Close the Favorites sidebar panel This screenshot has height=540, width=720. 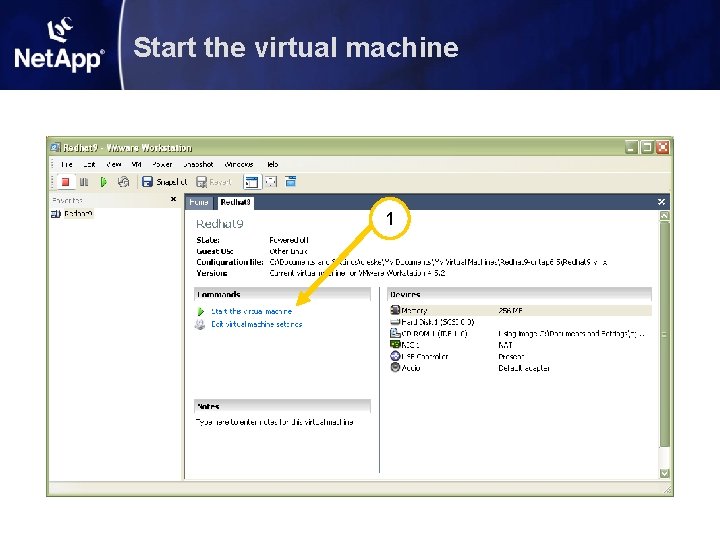pos(173,199)
